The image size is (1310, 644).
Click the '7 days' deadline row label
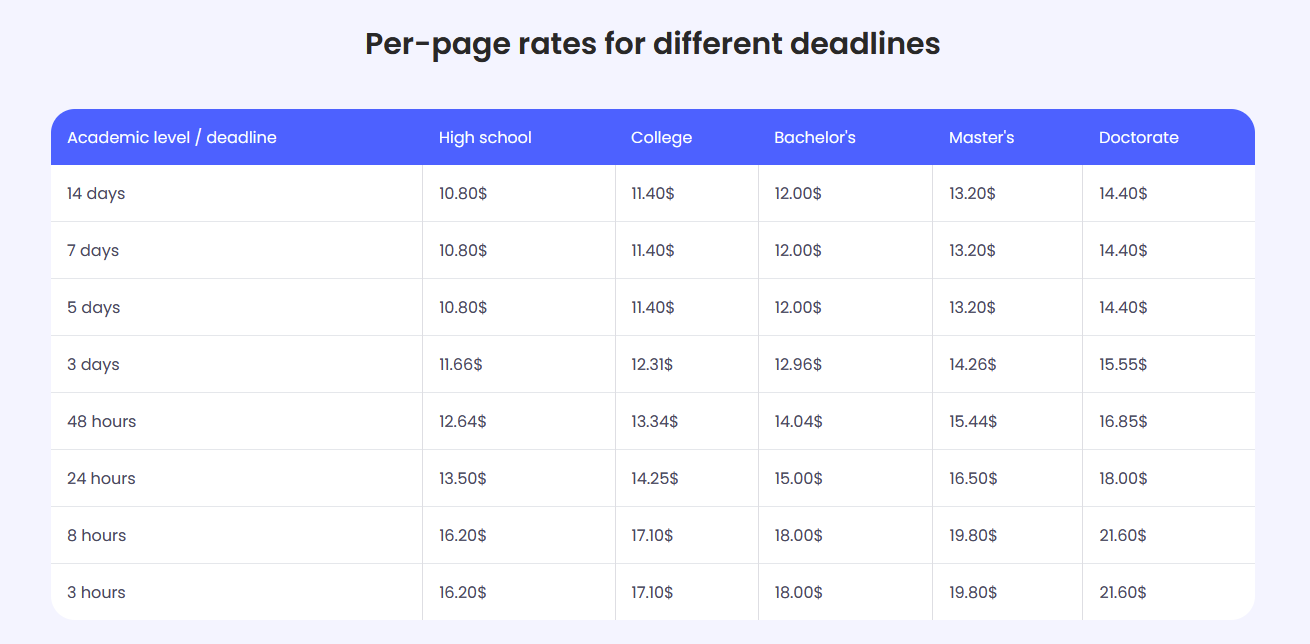(93, 250)
